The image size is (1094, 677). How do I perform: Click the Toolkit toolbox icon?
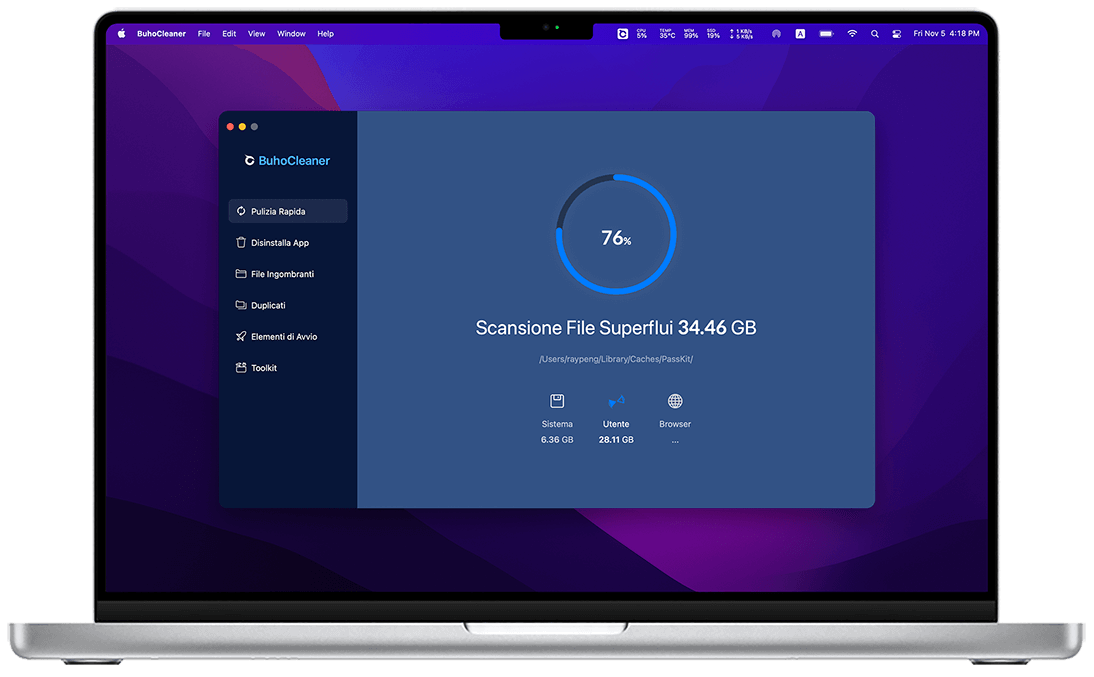click(241, 367)
